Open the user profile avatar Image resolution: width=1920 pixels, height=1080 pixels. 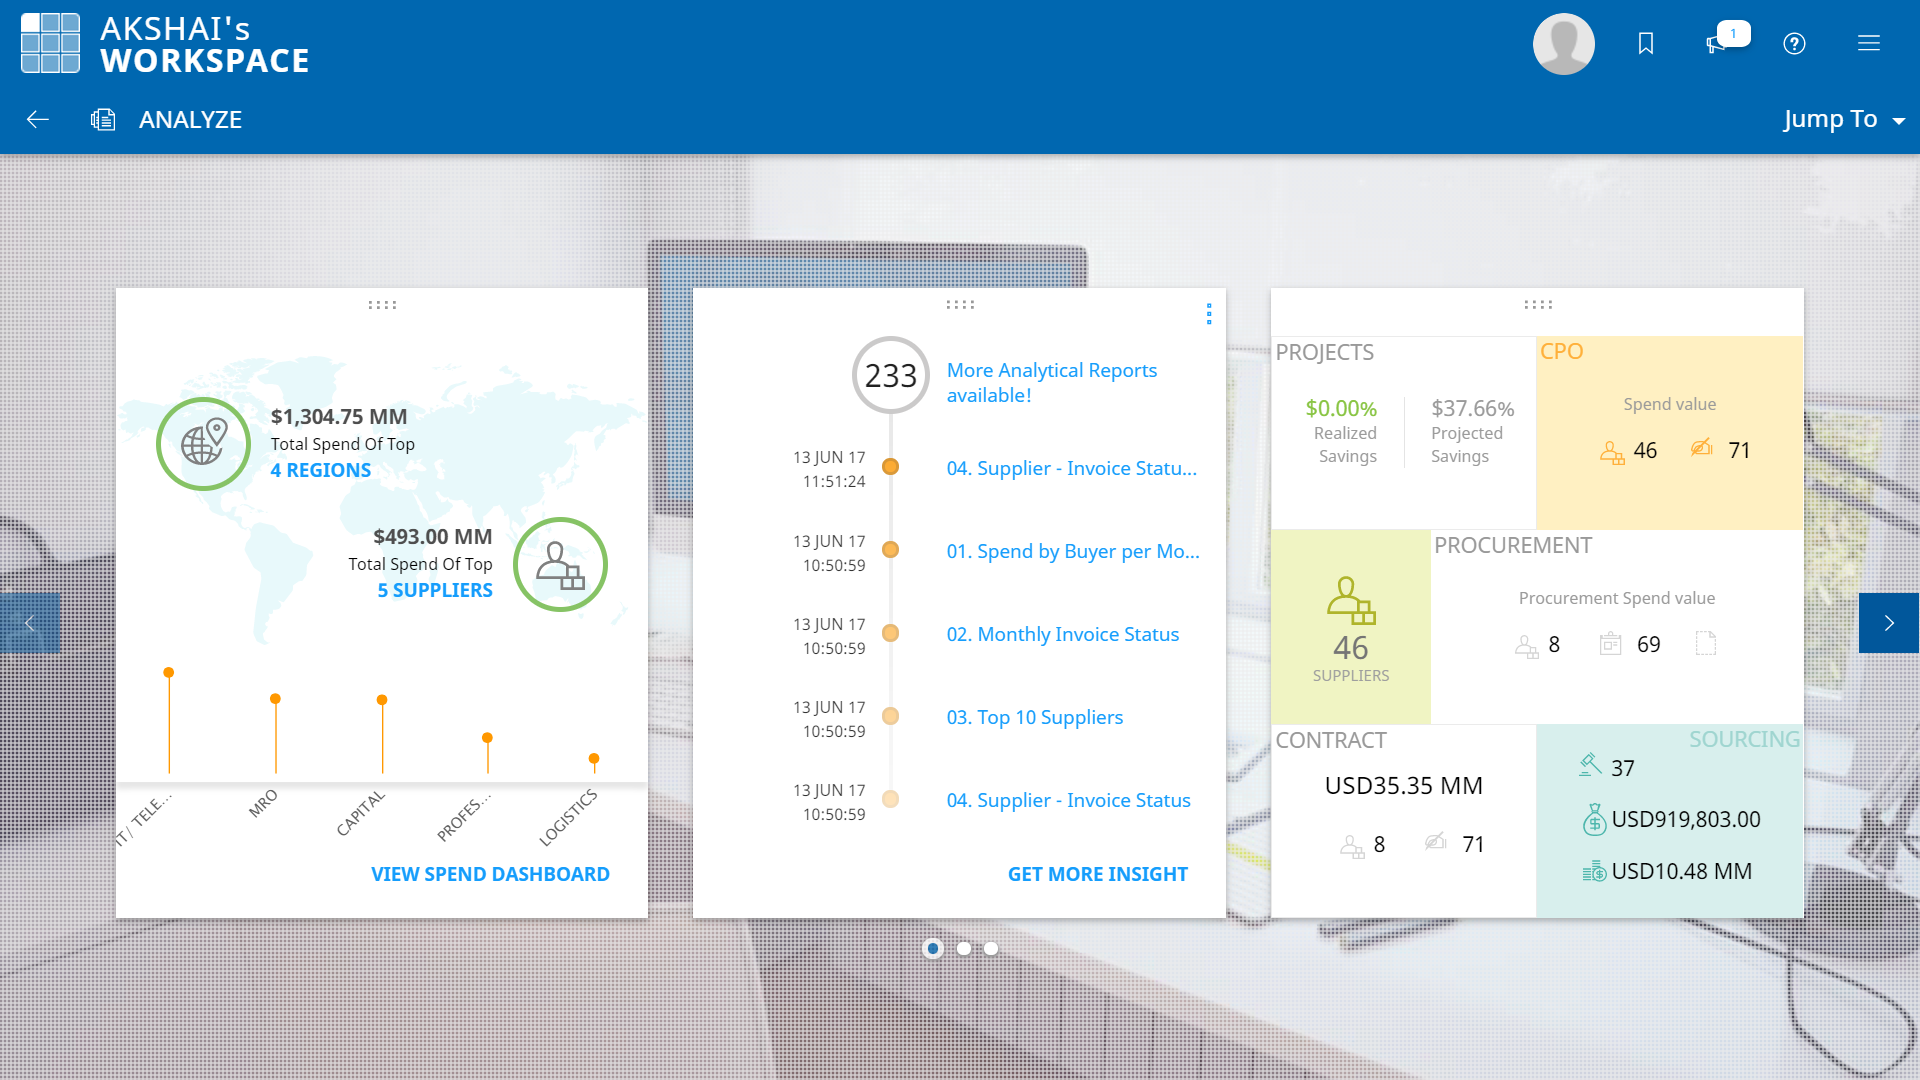1563,44
